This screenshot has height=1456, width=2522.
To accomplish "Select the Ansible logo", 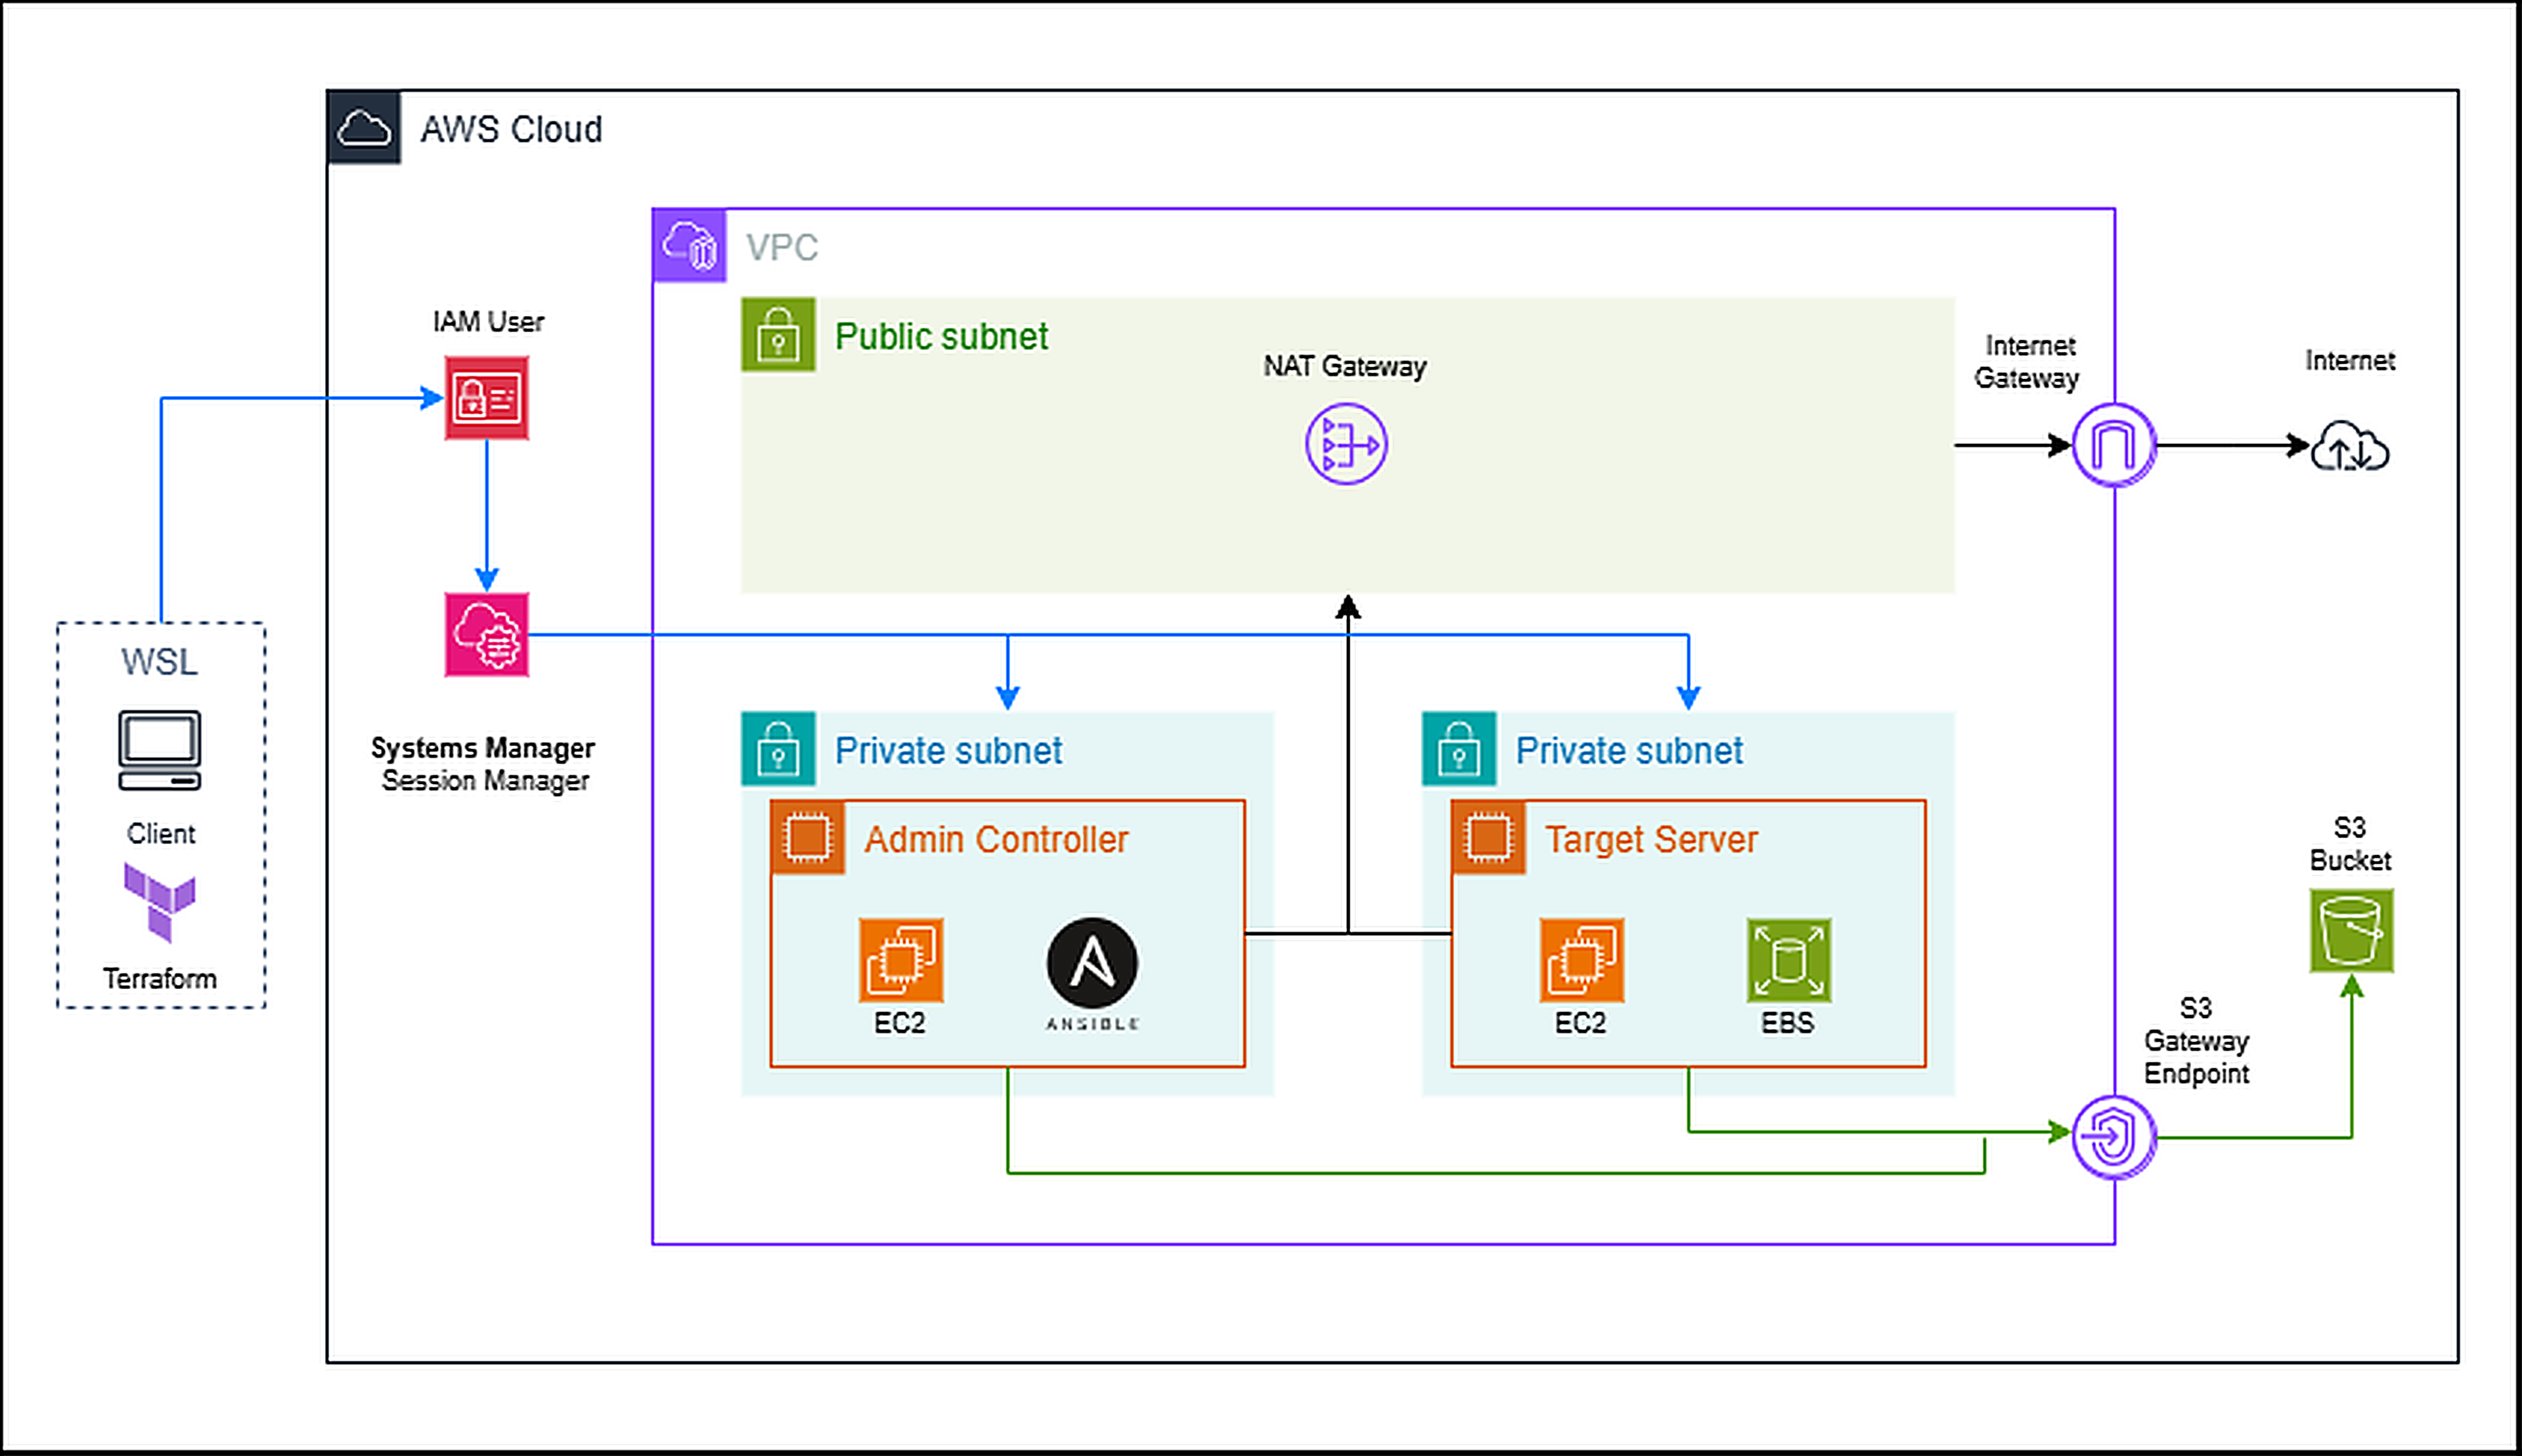I will (1092, 963).
